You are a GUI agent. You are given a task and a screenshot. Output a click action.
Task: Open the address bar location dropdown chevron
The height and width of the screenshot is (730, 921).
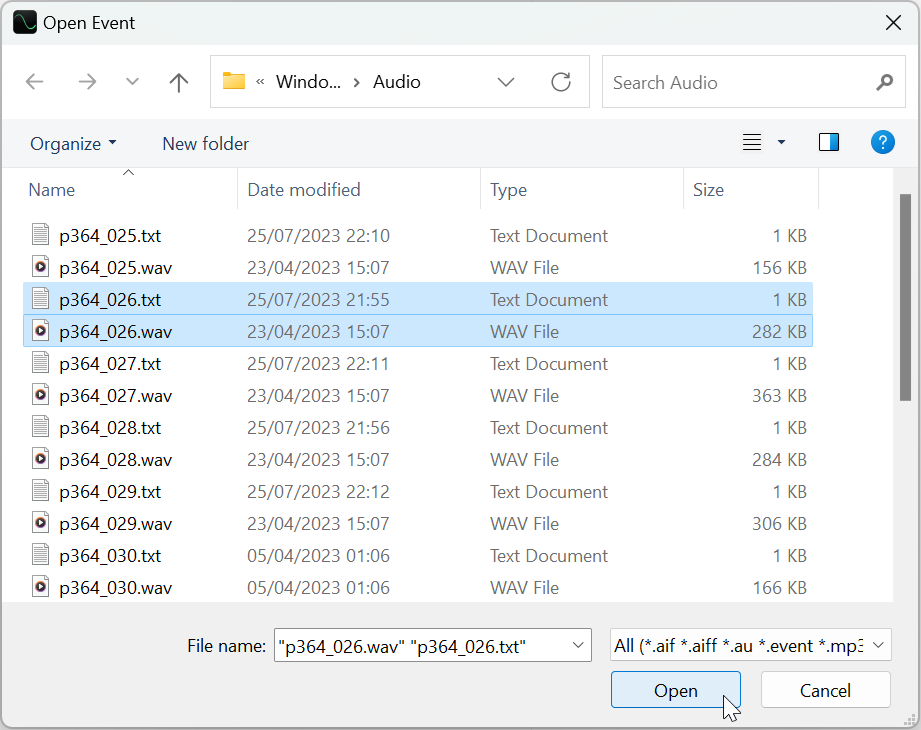[506, 82]
